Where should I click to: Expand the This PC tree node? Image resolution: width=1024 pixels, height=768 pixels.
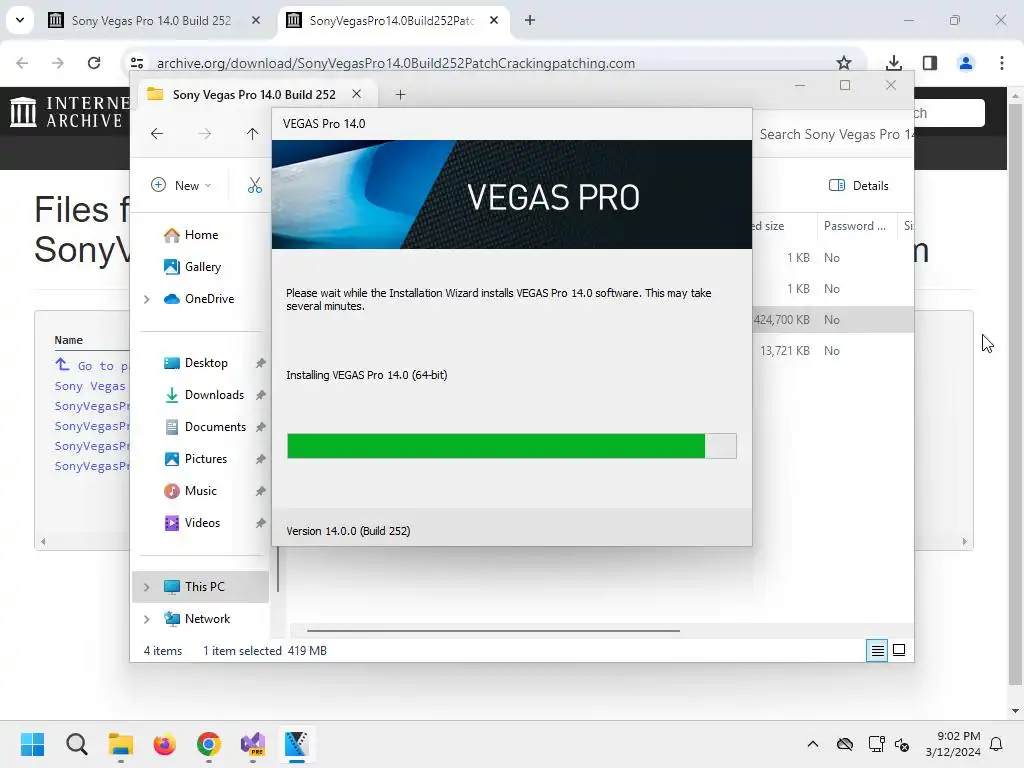pos(147,587)
